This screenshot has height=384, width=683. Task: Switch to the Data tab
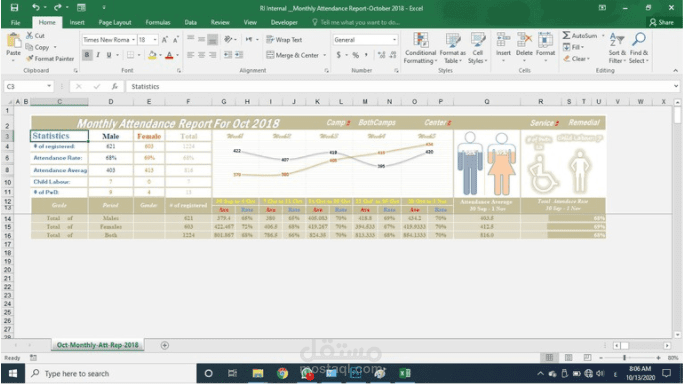(190, 23)
